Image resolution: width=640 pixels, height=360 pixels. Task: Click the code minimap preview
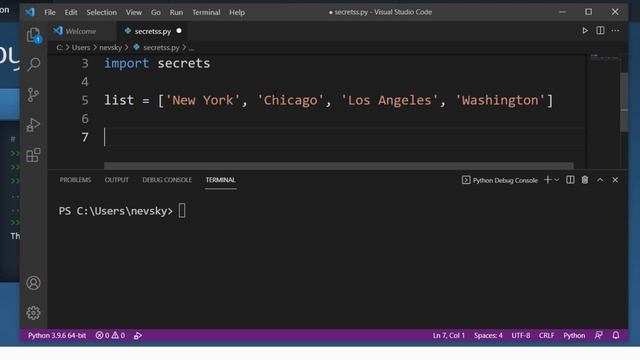coord(604,58)
